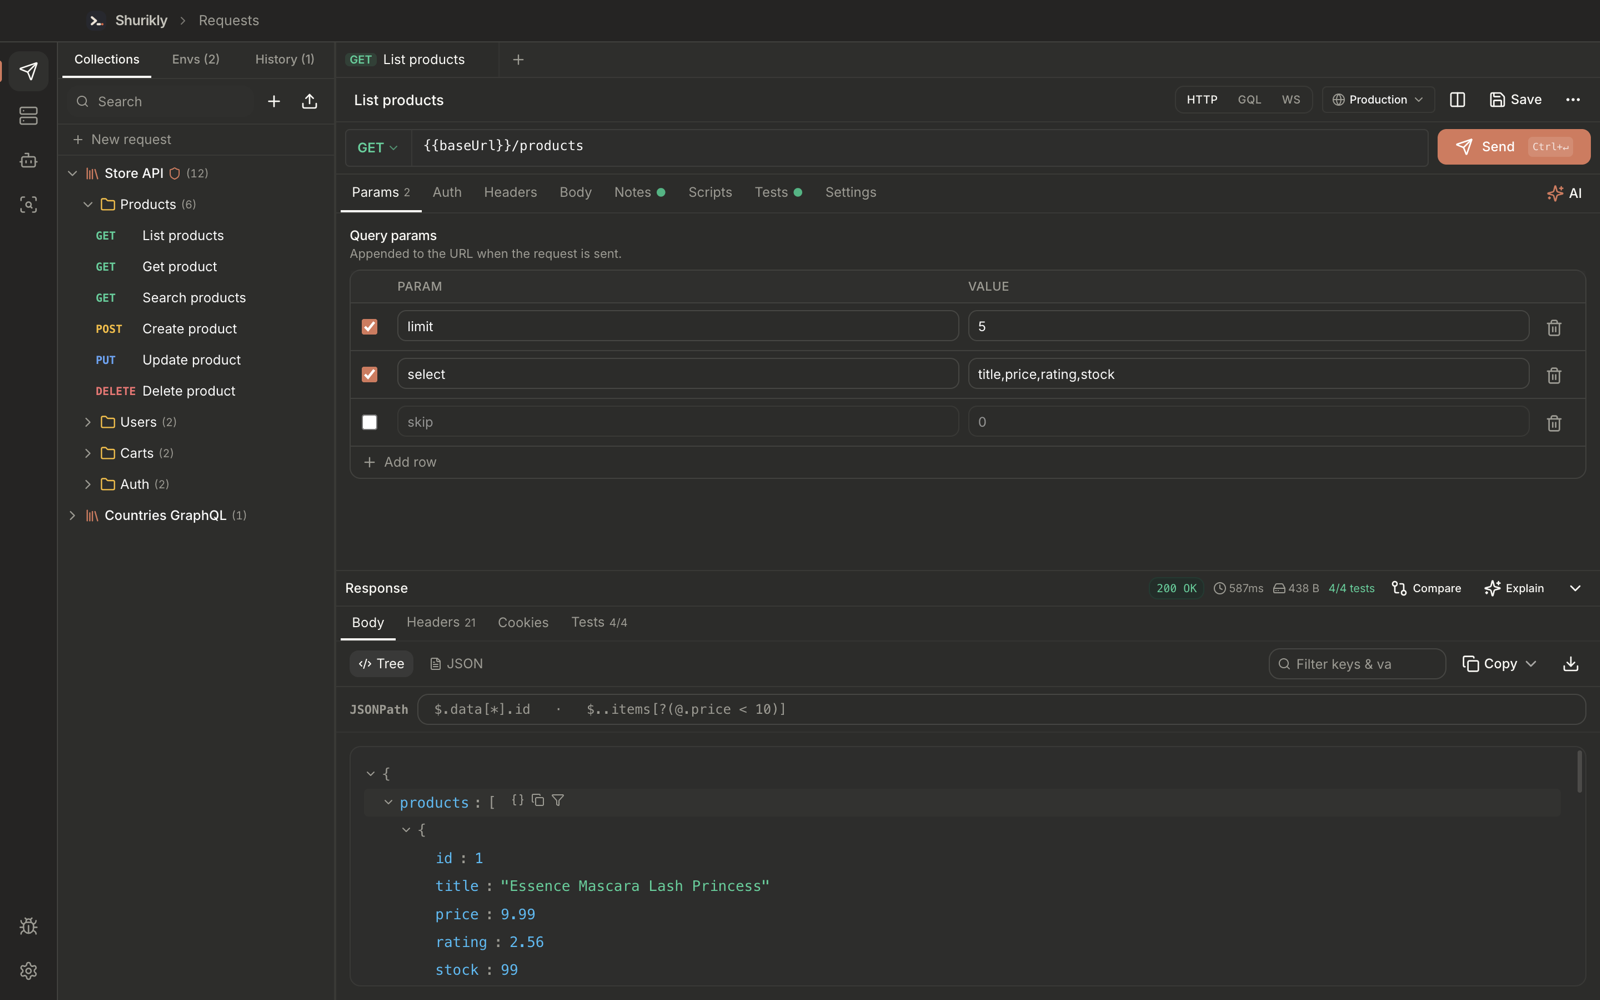The width and height of the screenshot is (1600, 1000).
Task: Click the JSONPath input field
Action: point(1001,709)
